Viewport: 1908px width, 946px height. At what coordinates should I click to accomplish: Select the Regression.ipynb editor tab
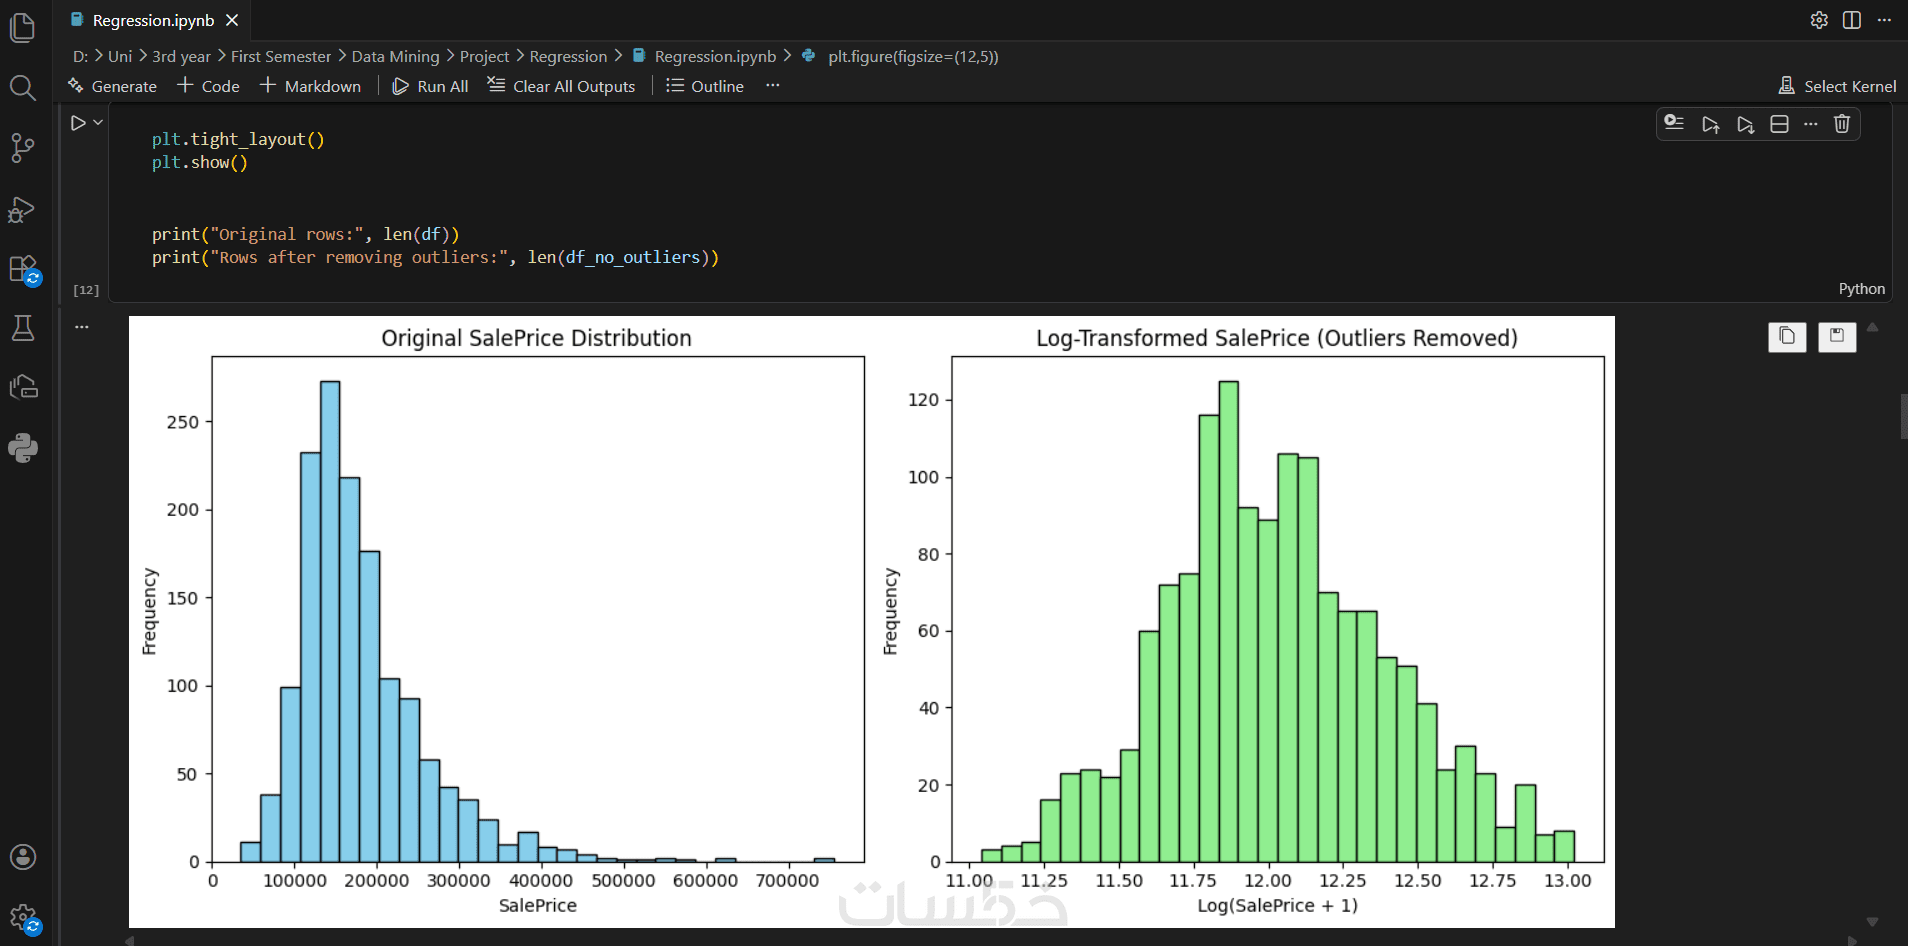point(153,20)
